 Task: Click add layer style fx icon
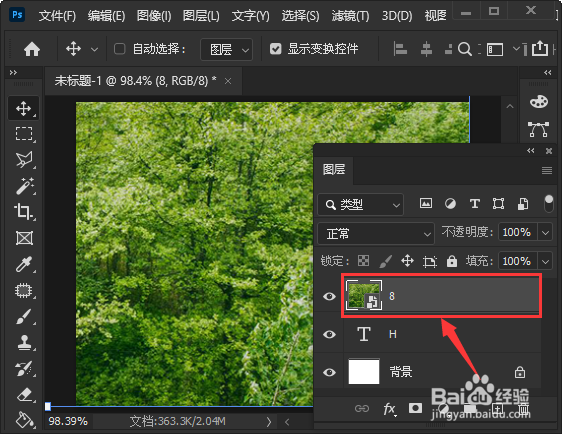point(390,409)
